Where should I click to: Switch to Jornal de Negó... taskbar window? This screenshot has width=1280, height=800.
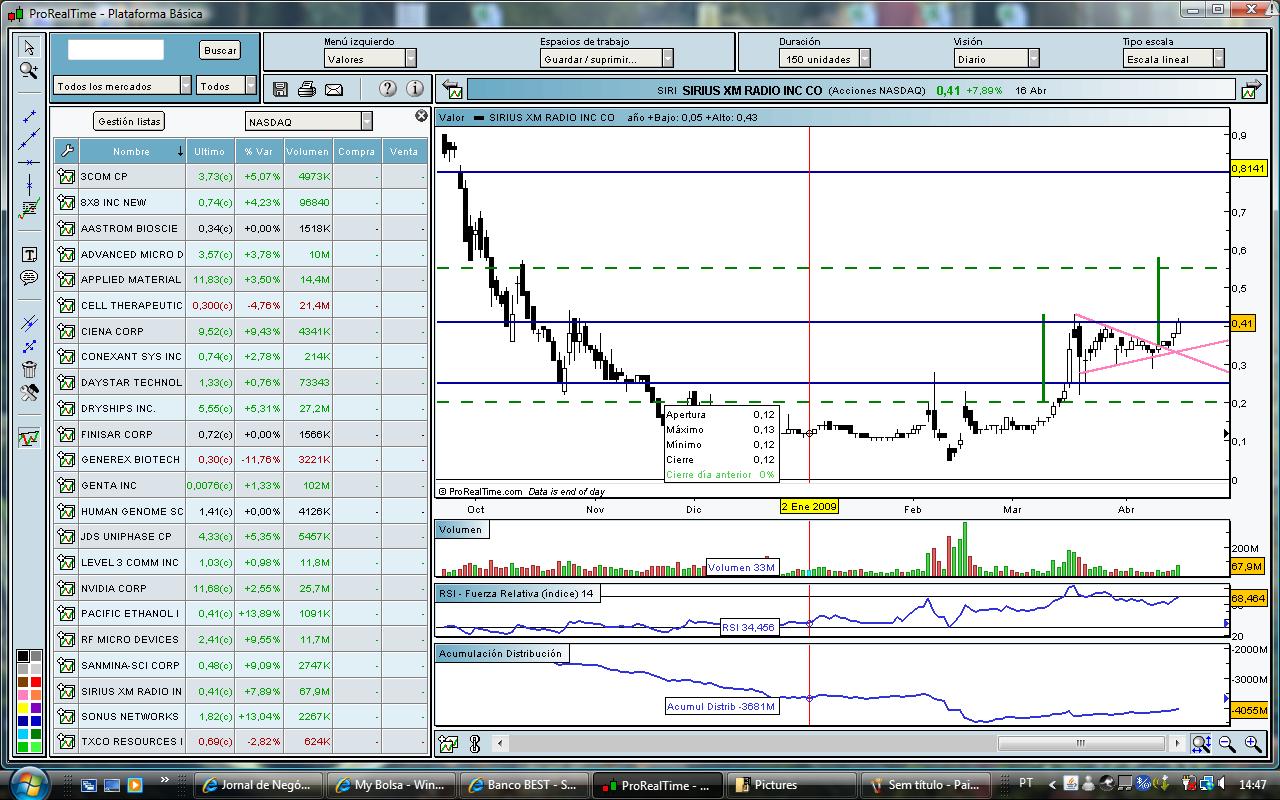[260, 785]
